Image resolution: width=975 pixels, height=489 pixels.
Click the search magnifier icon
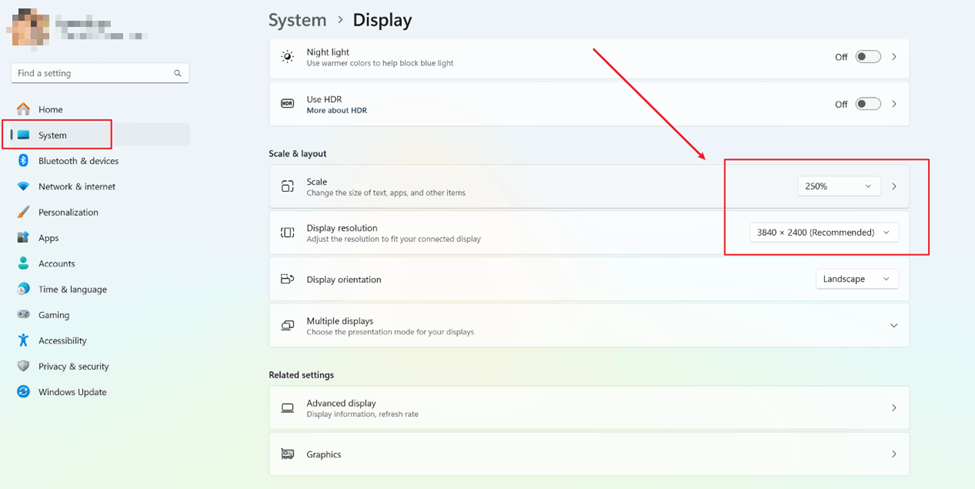177,73
